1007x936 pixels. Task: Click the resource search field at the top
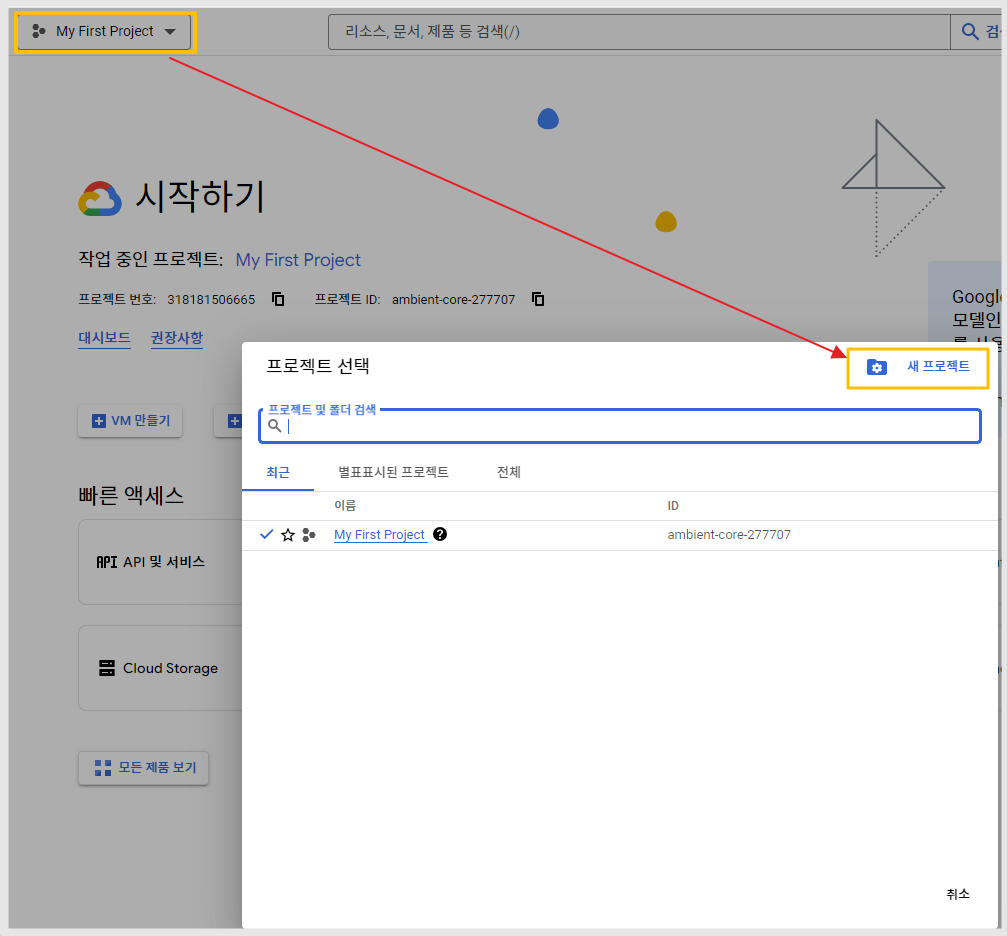pos(639,31)
